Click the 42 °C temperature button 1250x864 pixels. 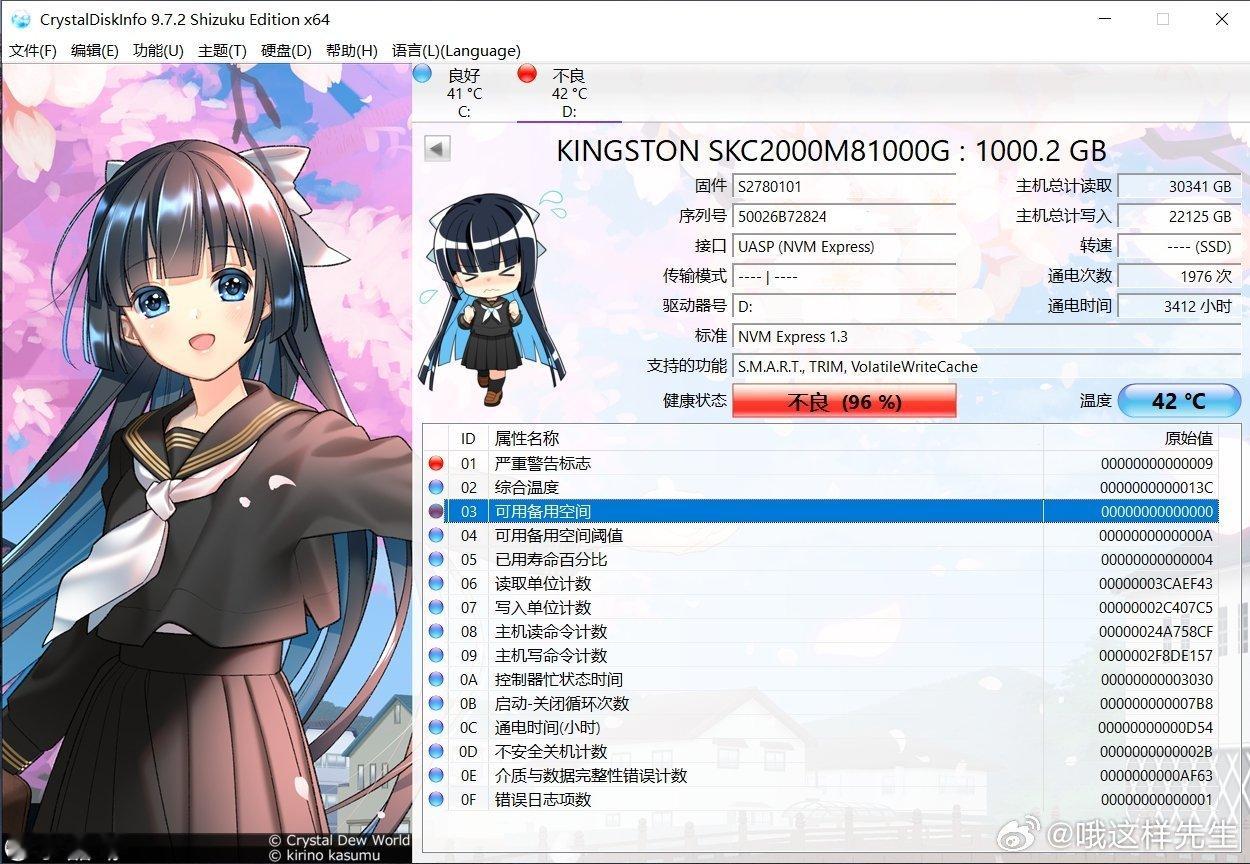point(1179,400)
